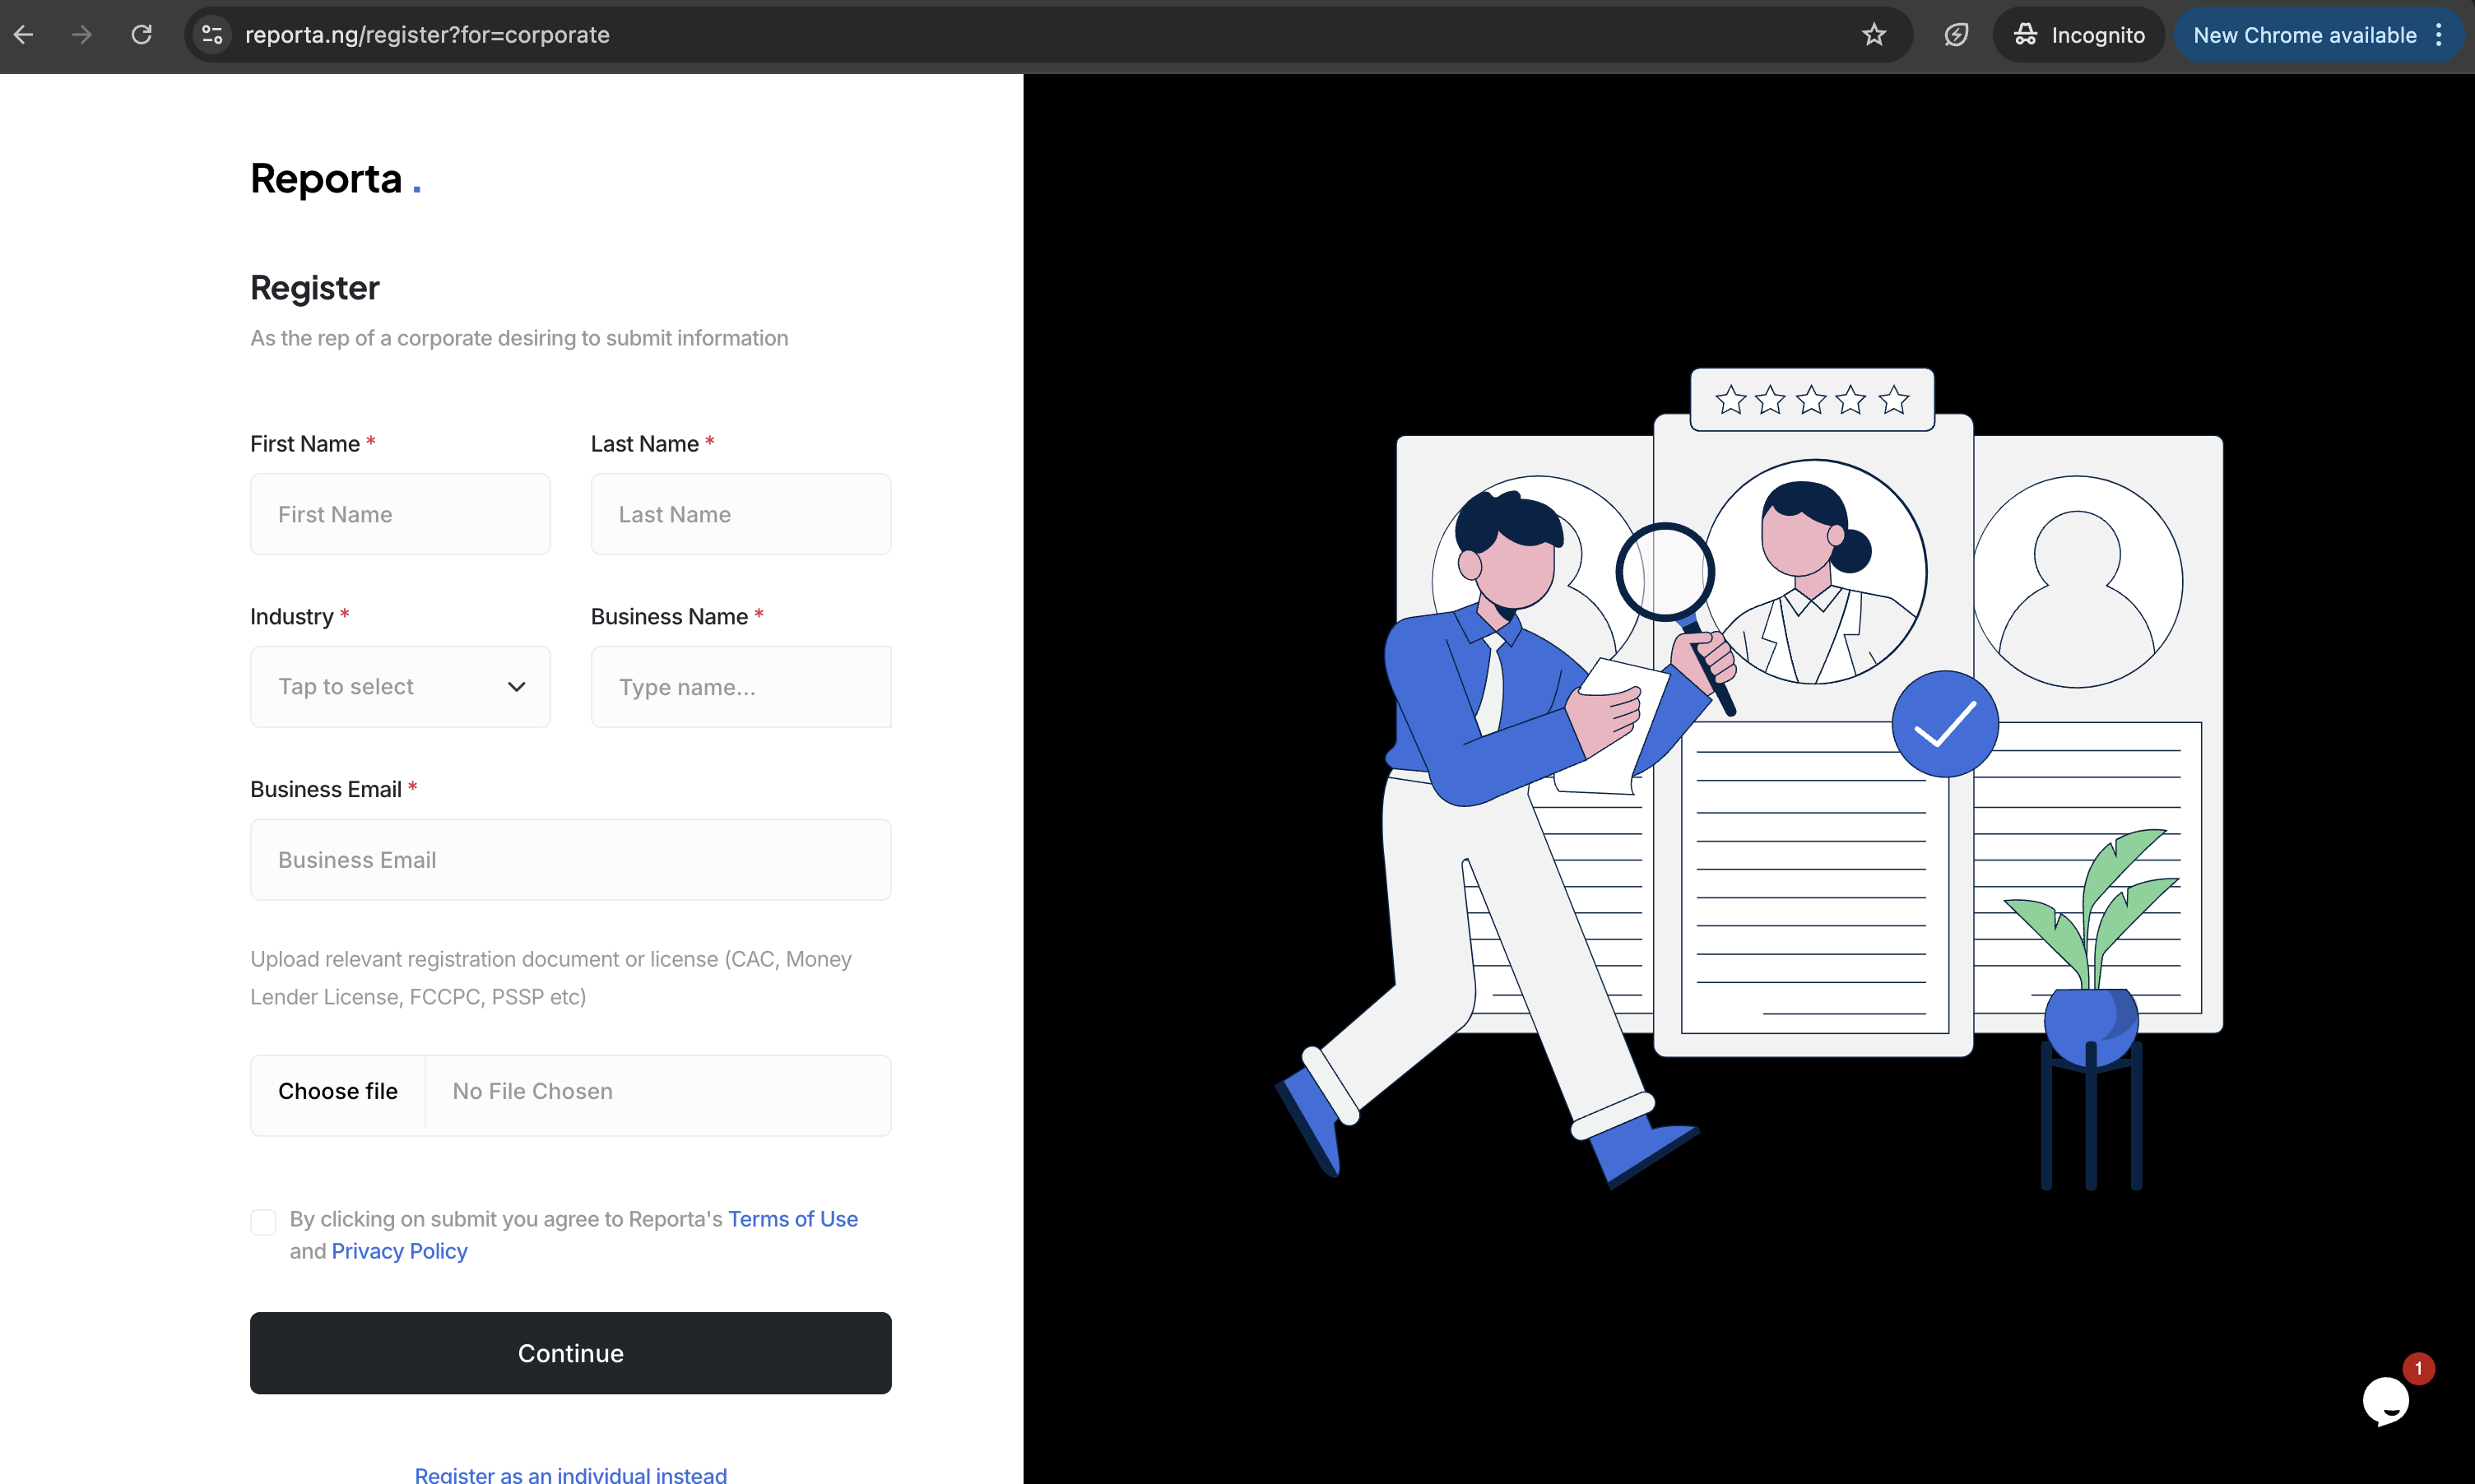Open the Privacy Policy link
This screenshot has width=2475, height=1484.
click(399, 1251)
